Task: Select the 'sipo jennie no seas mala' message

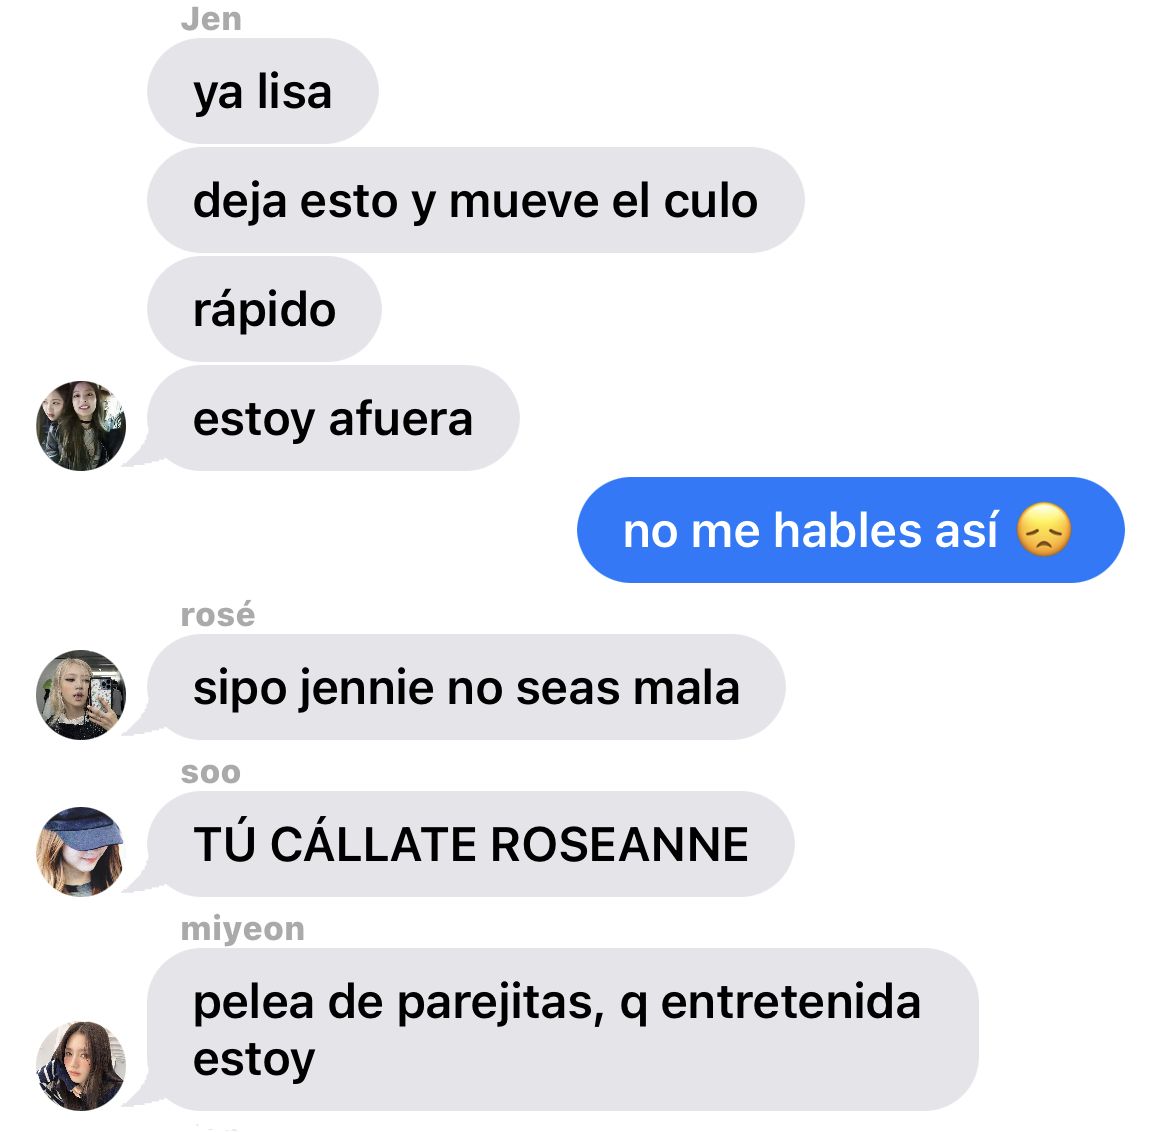Action: (x=466, y=687)
